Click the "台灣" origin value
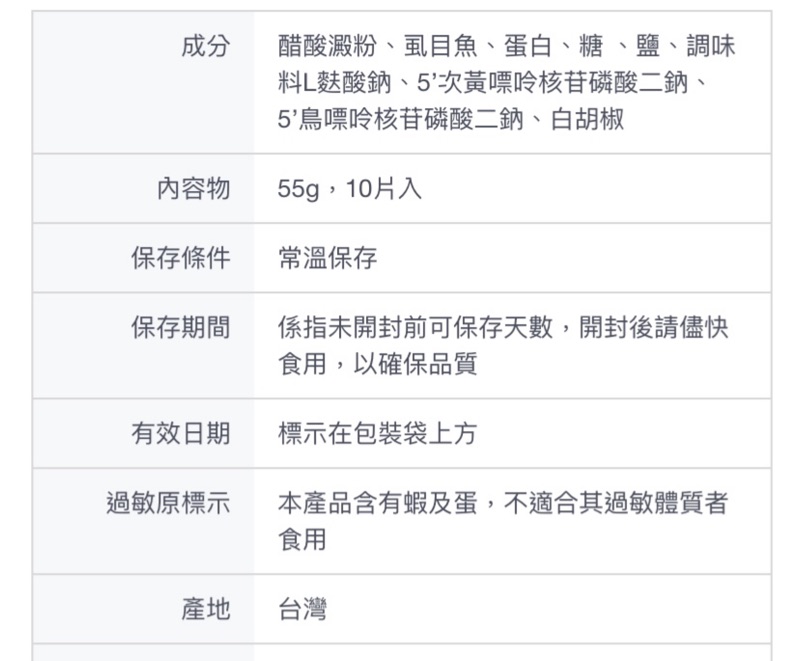This screenshot has width=800, height=661. pyautogui.click(x=302, y=608)
